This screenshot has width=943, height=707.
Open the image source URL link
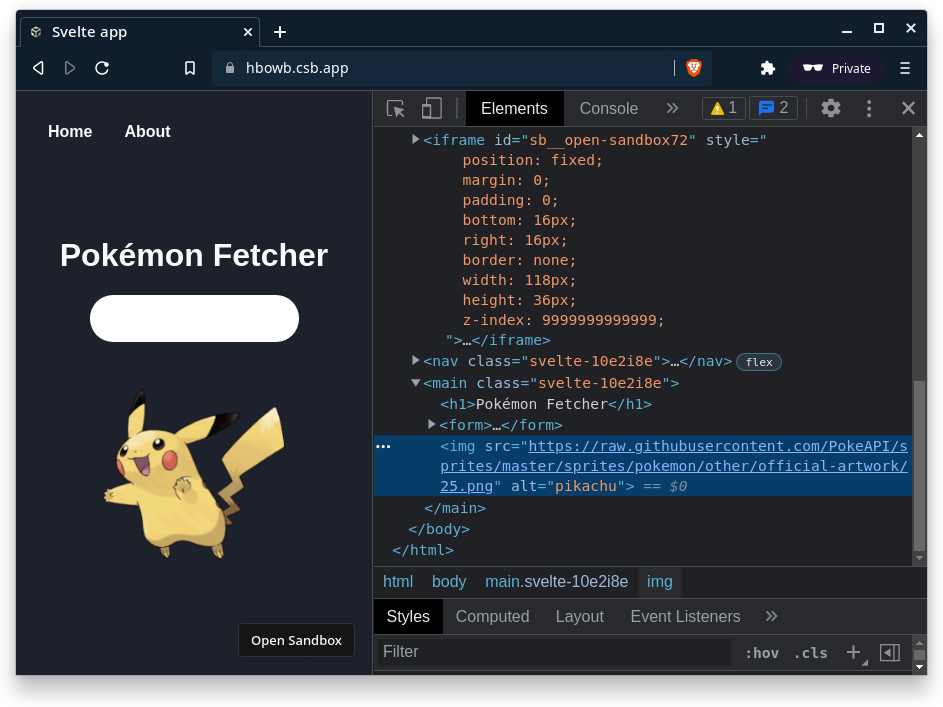pyautogui.click(x=674, y=466)
